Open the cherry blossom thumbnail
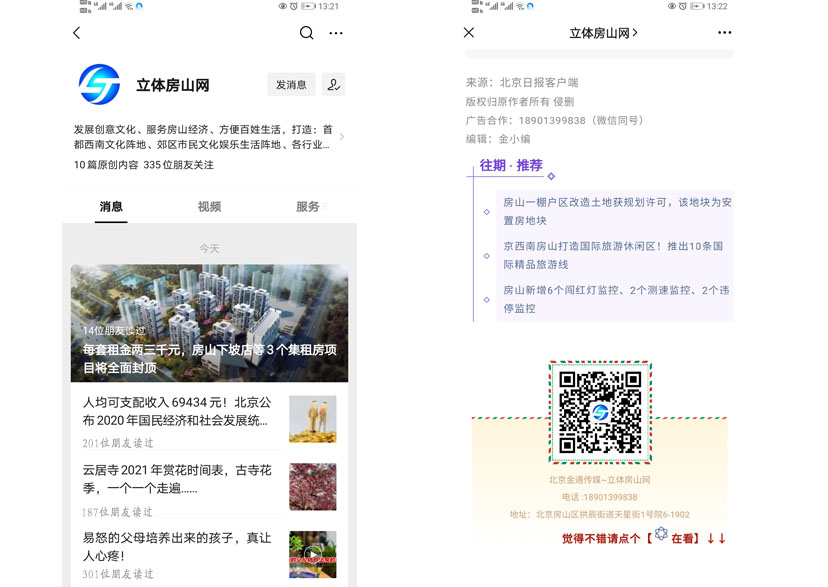This screenshot has width=828, height=587. click(313, 487)
